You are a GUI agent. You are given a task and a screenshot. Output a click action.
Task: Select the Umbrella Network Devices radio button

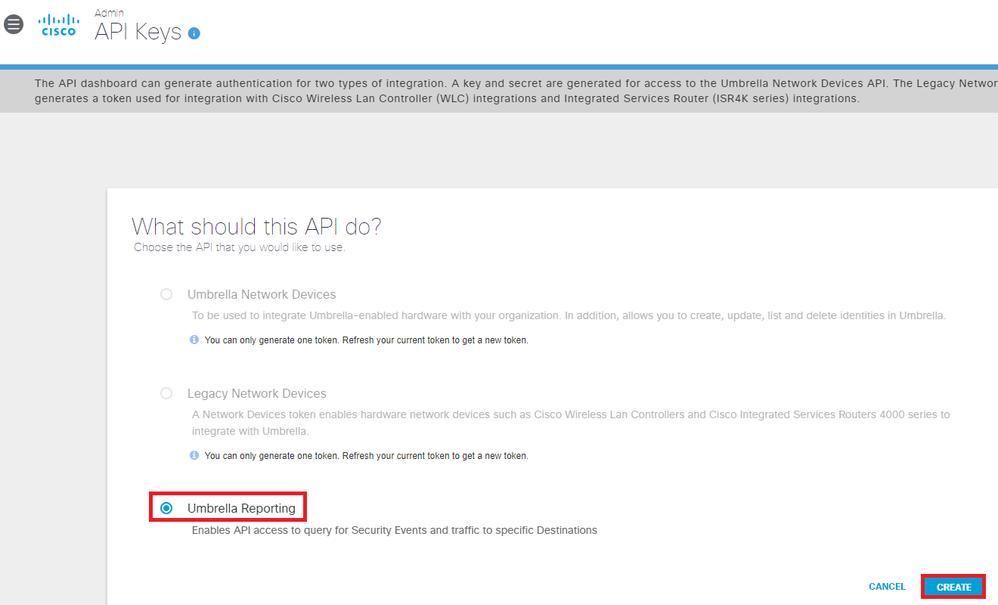pos(166,295)
